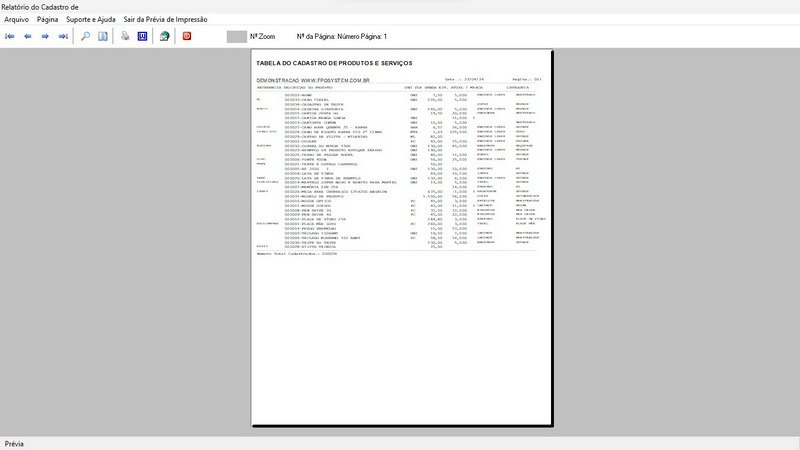Go to the first page arrow

coord(10,36)
